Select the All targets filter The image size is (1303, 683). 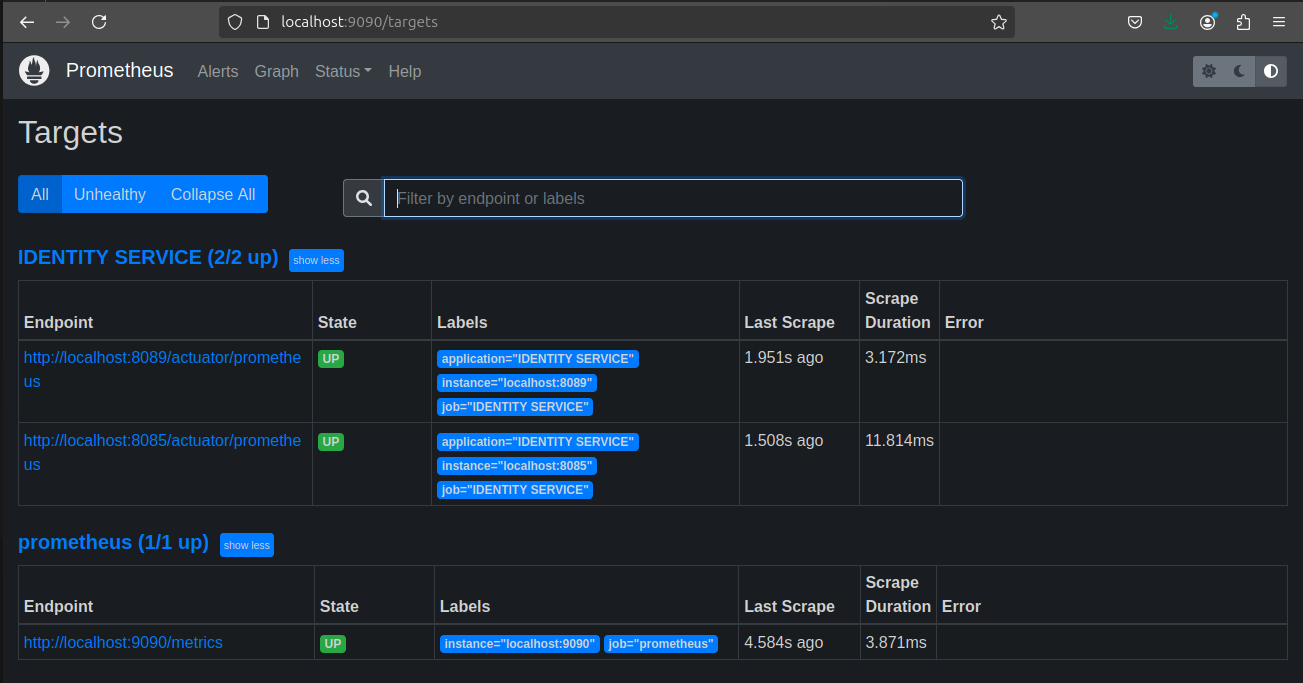coord(40,194)
